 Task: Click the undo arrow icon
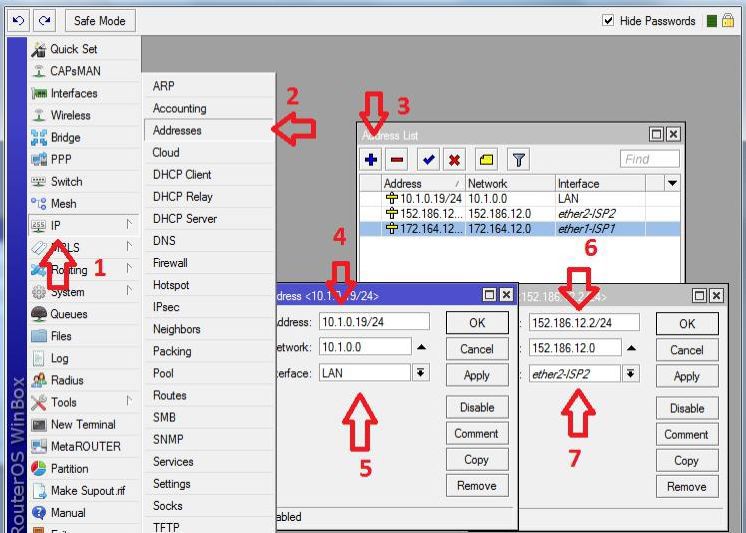[19, 20]
